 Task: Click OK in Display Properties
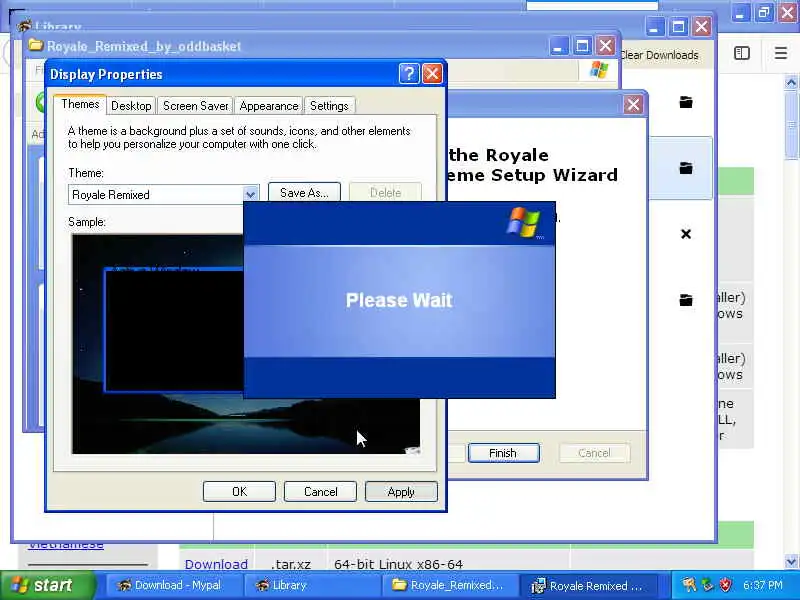tap(239, 491)
